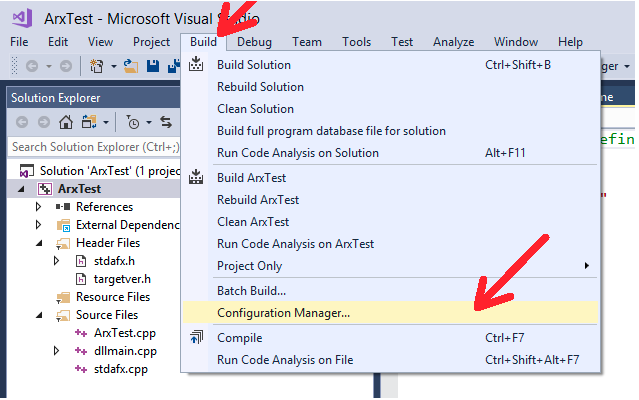Expand the dllmain.cpp node arrow

click(57, 351)
